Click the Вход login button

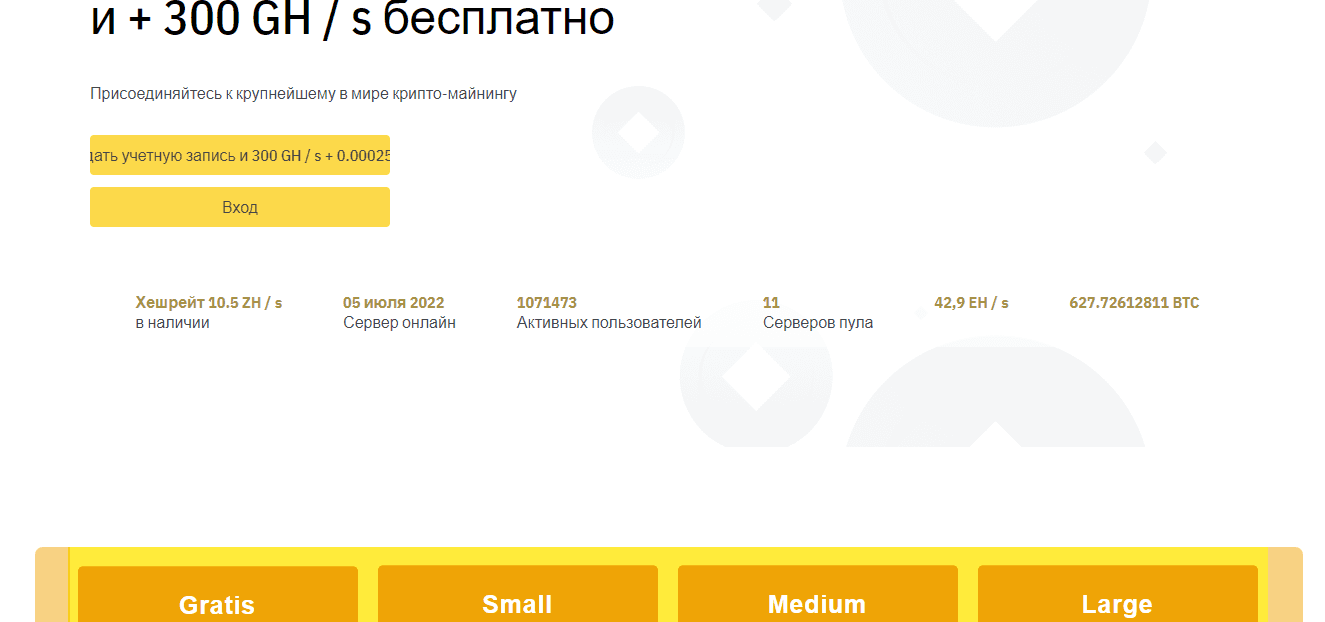pyautogui.click(x=240, y=206)
